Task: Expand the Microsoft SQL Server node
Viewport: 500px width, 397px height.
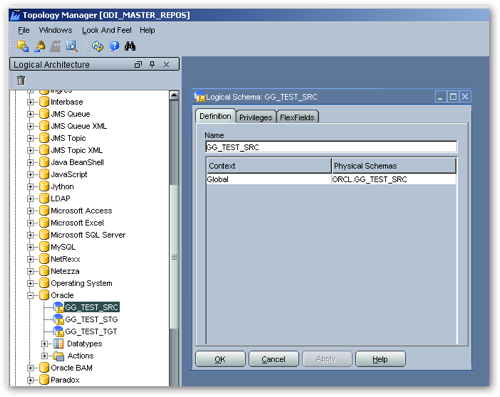Action: tap(31, 235)
